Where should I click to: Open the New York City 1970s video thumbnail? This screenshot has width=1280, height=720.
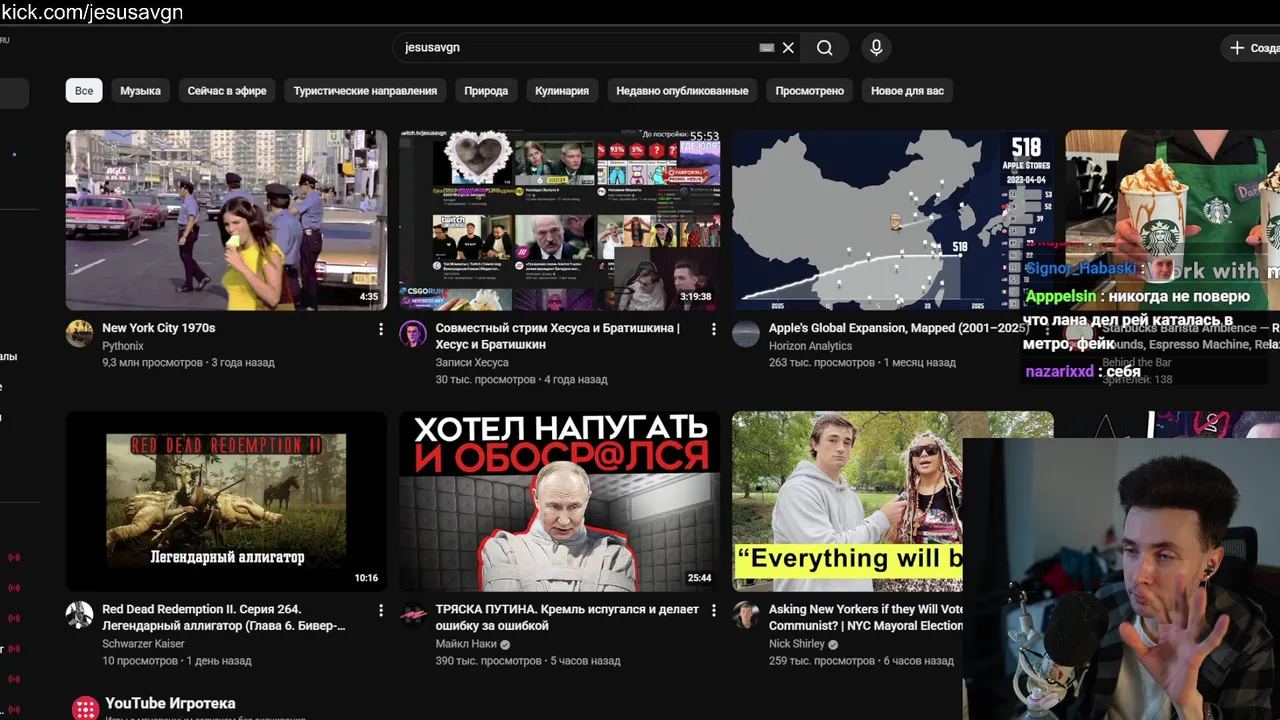[226, 220]
